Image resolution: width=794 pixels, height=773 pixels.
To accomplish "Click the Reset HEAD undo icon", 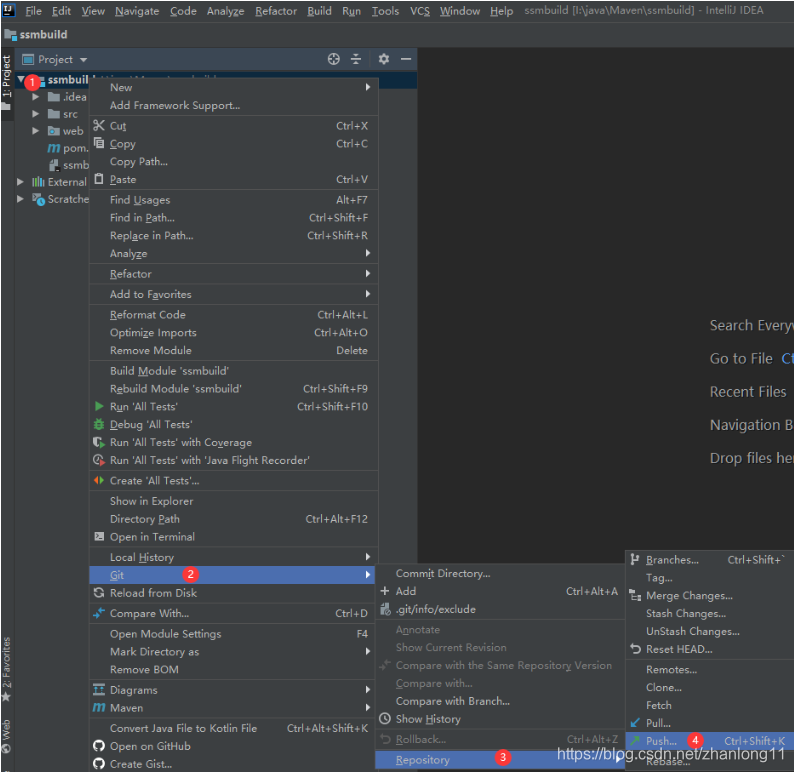I will [635, 648].
